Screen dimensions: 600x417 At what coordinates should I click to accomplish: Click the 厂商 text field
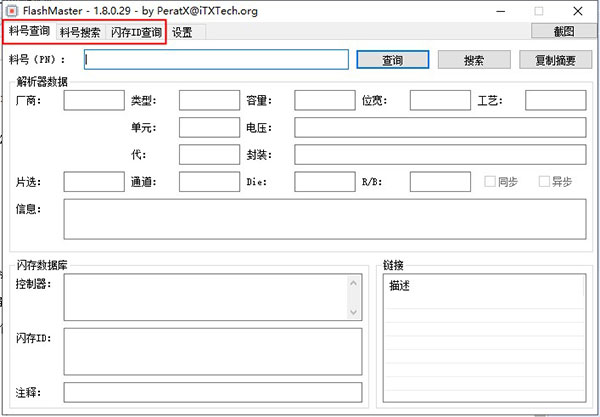tap(93, 100)
